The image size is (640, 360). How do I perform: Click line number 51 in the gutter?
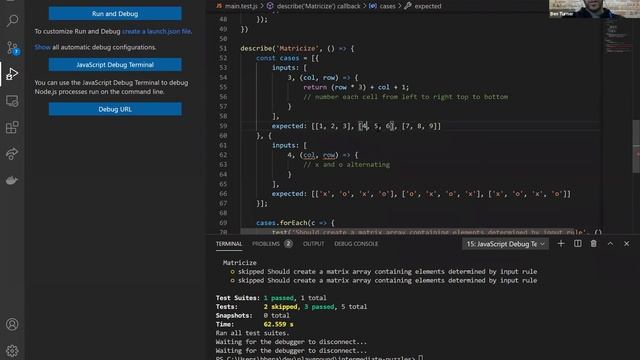(223, 49)
